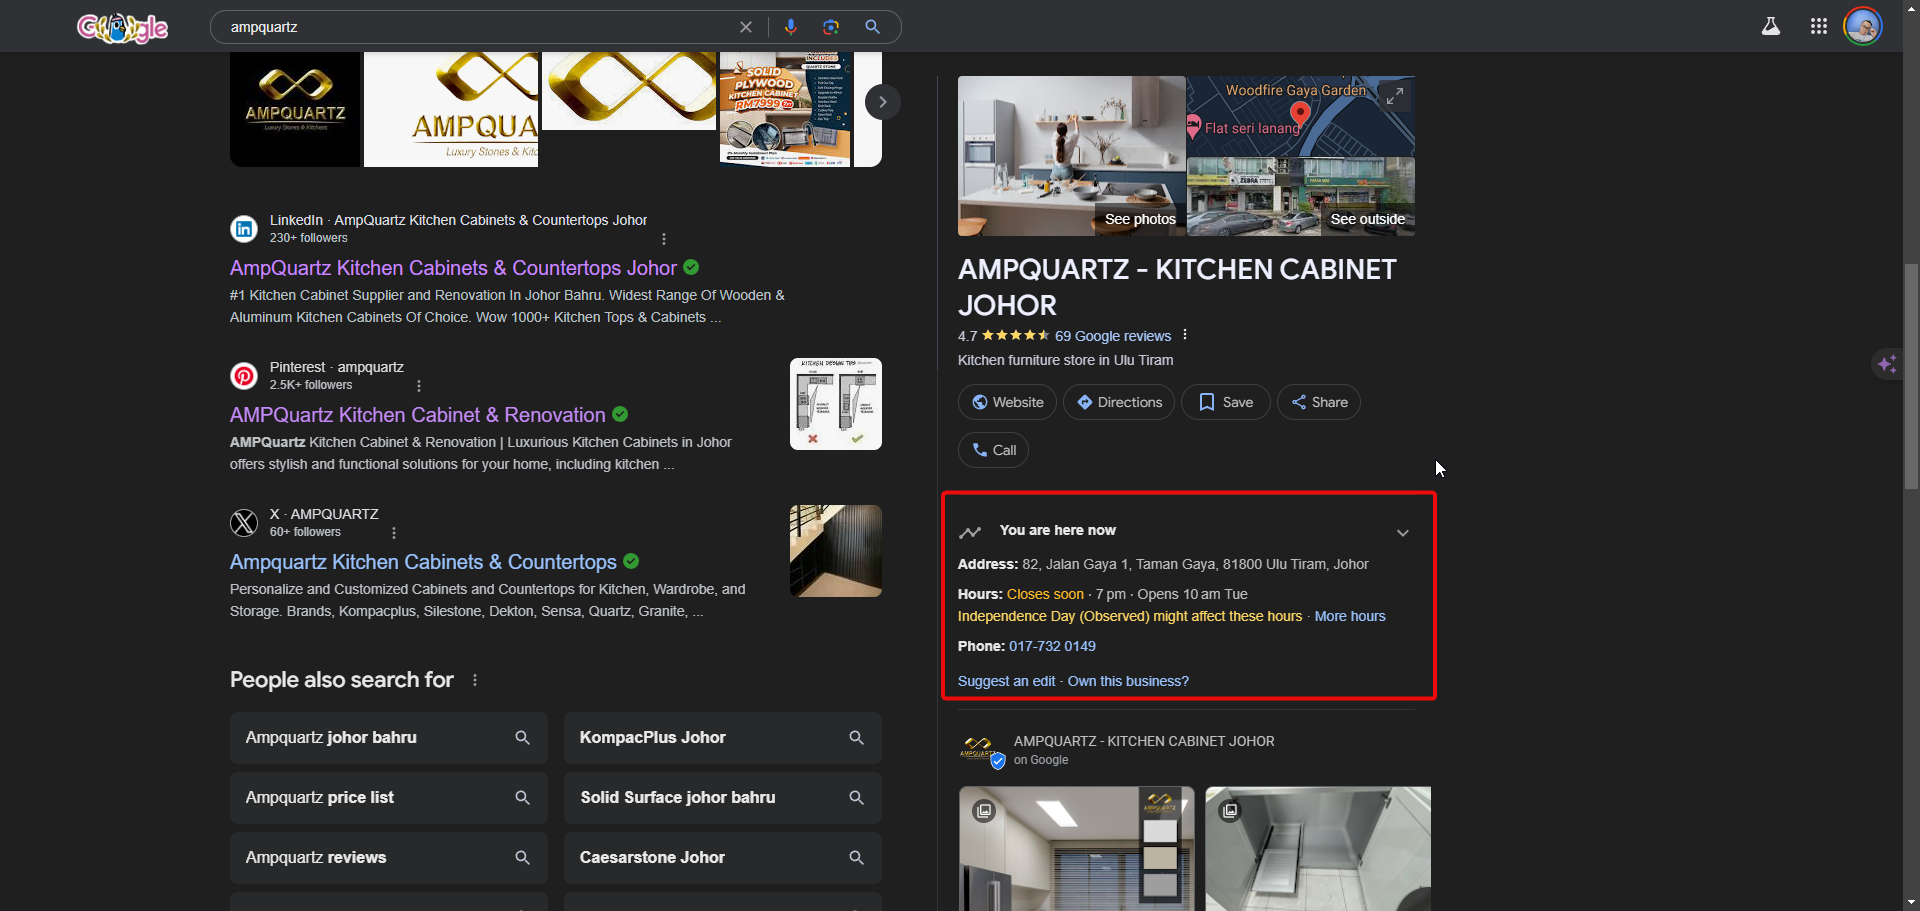
Task: Clear the search box text
Action: (746, 27)
